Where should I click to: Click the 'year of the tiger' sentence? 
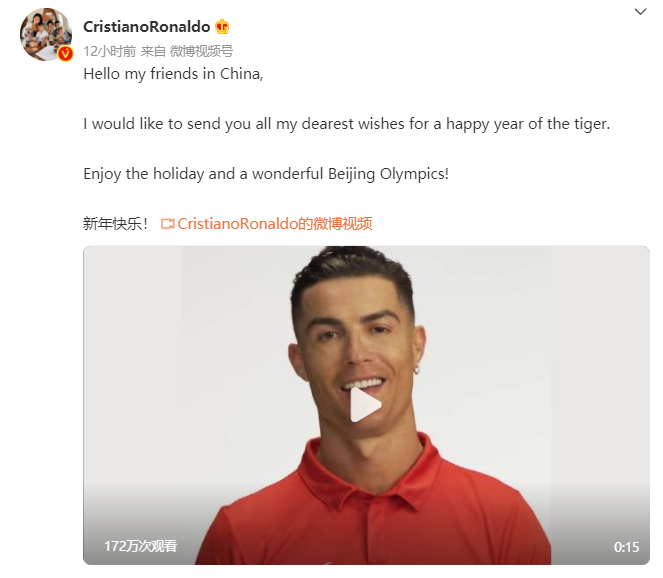347,124
